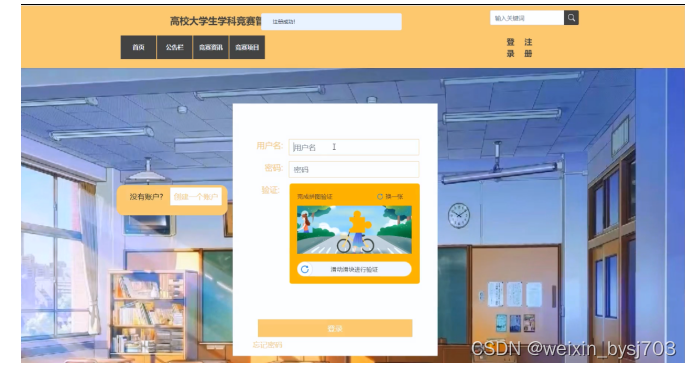Open the 公告栏 nav item
Image resolution: width=692 pixels, height=369 pixels.
tap(175, 47)
